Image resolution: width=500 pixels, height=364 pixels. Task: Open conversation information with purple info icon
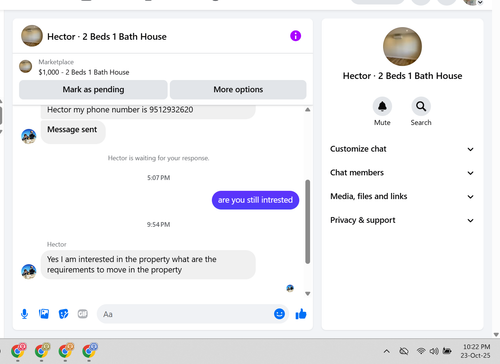pos(295,36)
